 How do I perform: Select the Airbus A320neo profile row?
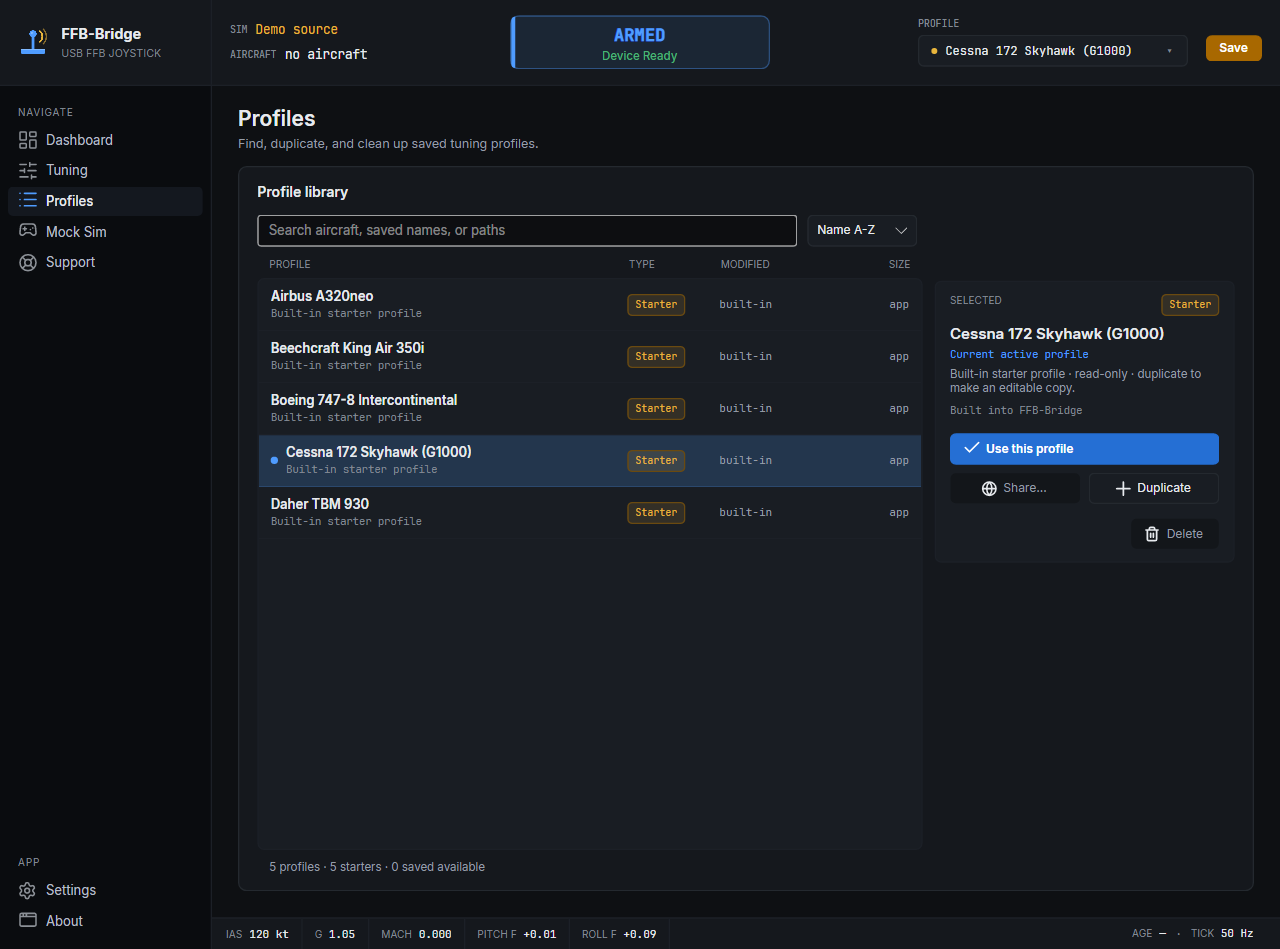pos(590,304)
